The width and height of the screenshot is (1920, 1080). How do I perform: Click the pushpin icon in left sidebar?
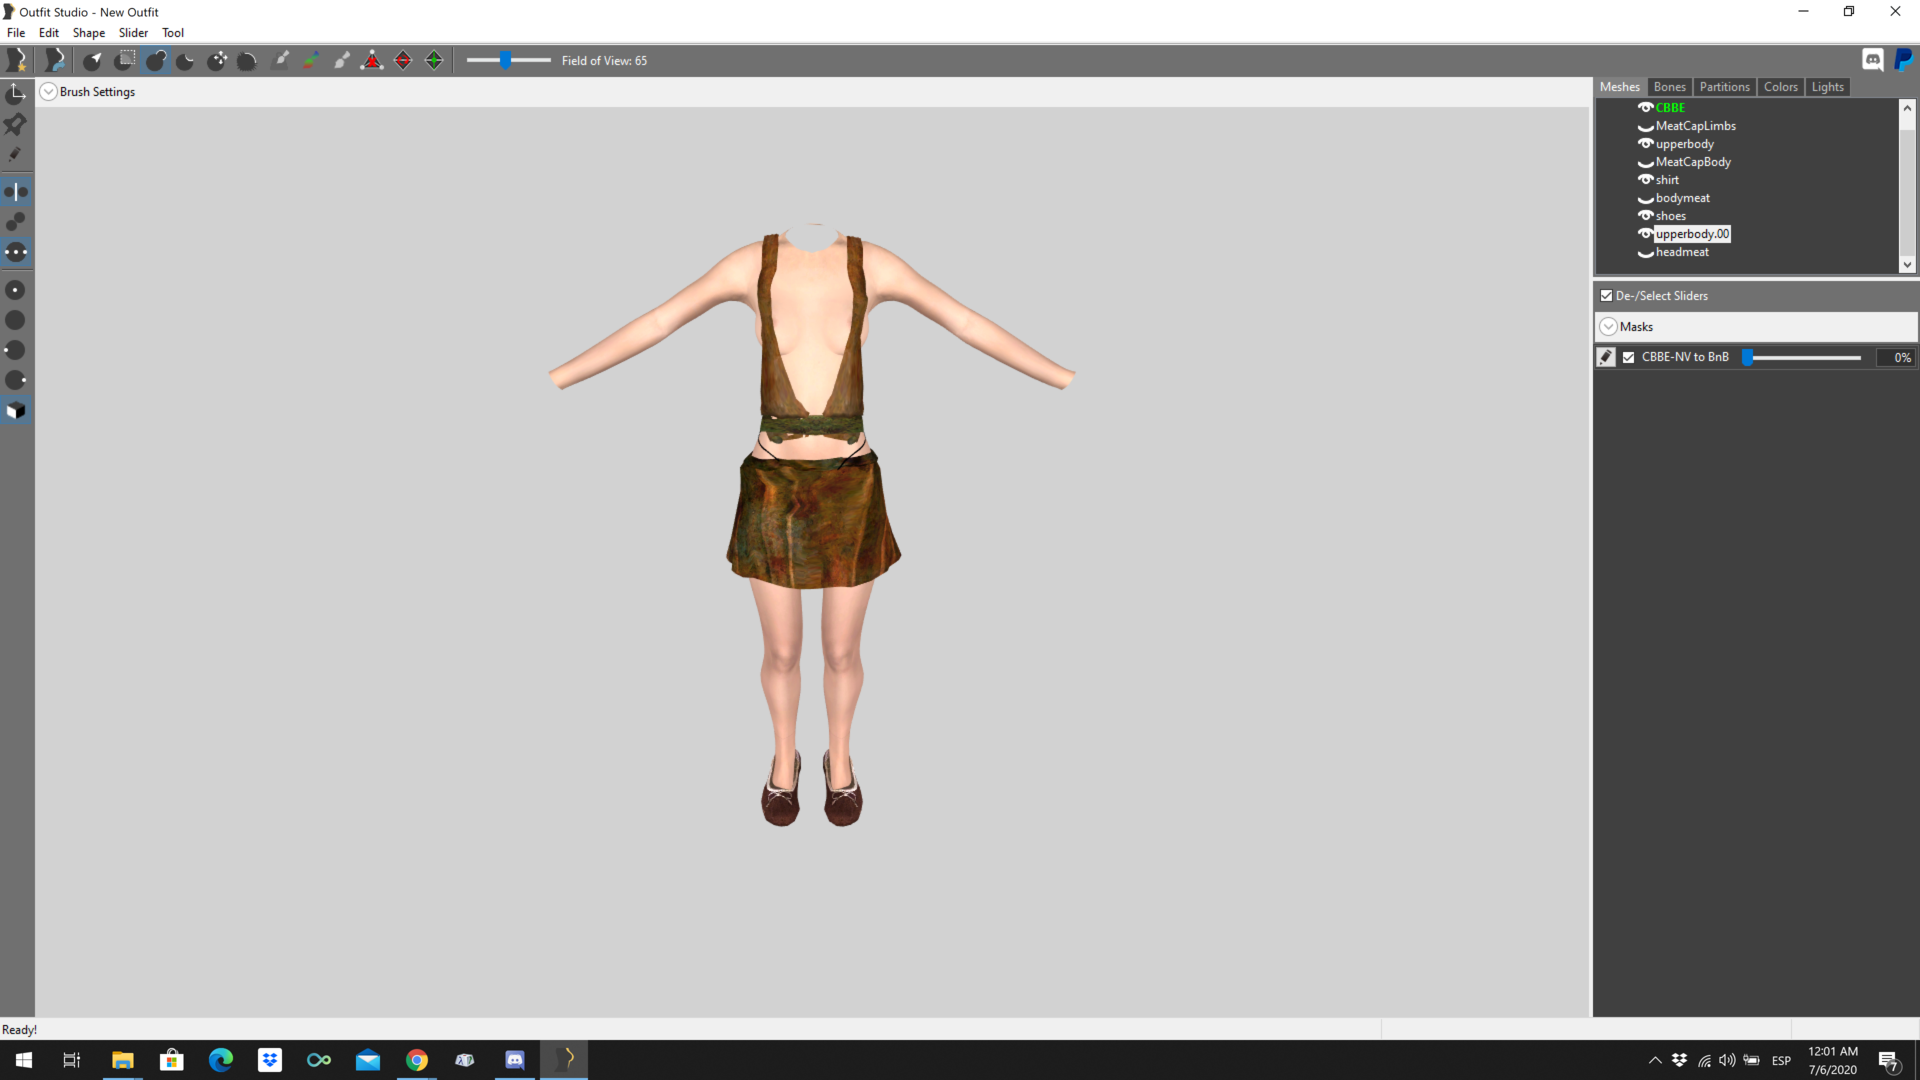coord(16,124)
